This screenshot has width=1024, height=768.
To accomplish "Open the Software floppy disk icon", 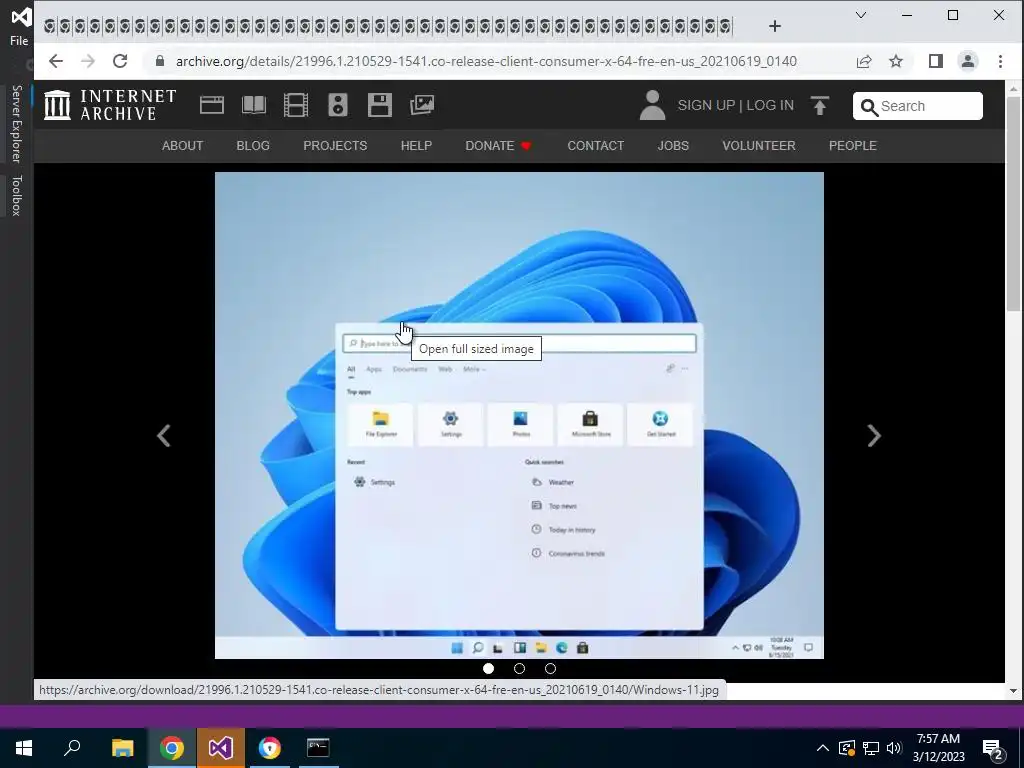I will (379, 105).
